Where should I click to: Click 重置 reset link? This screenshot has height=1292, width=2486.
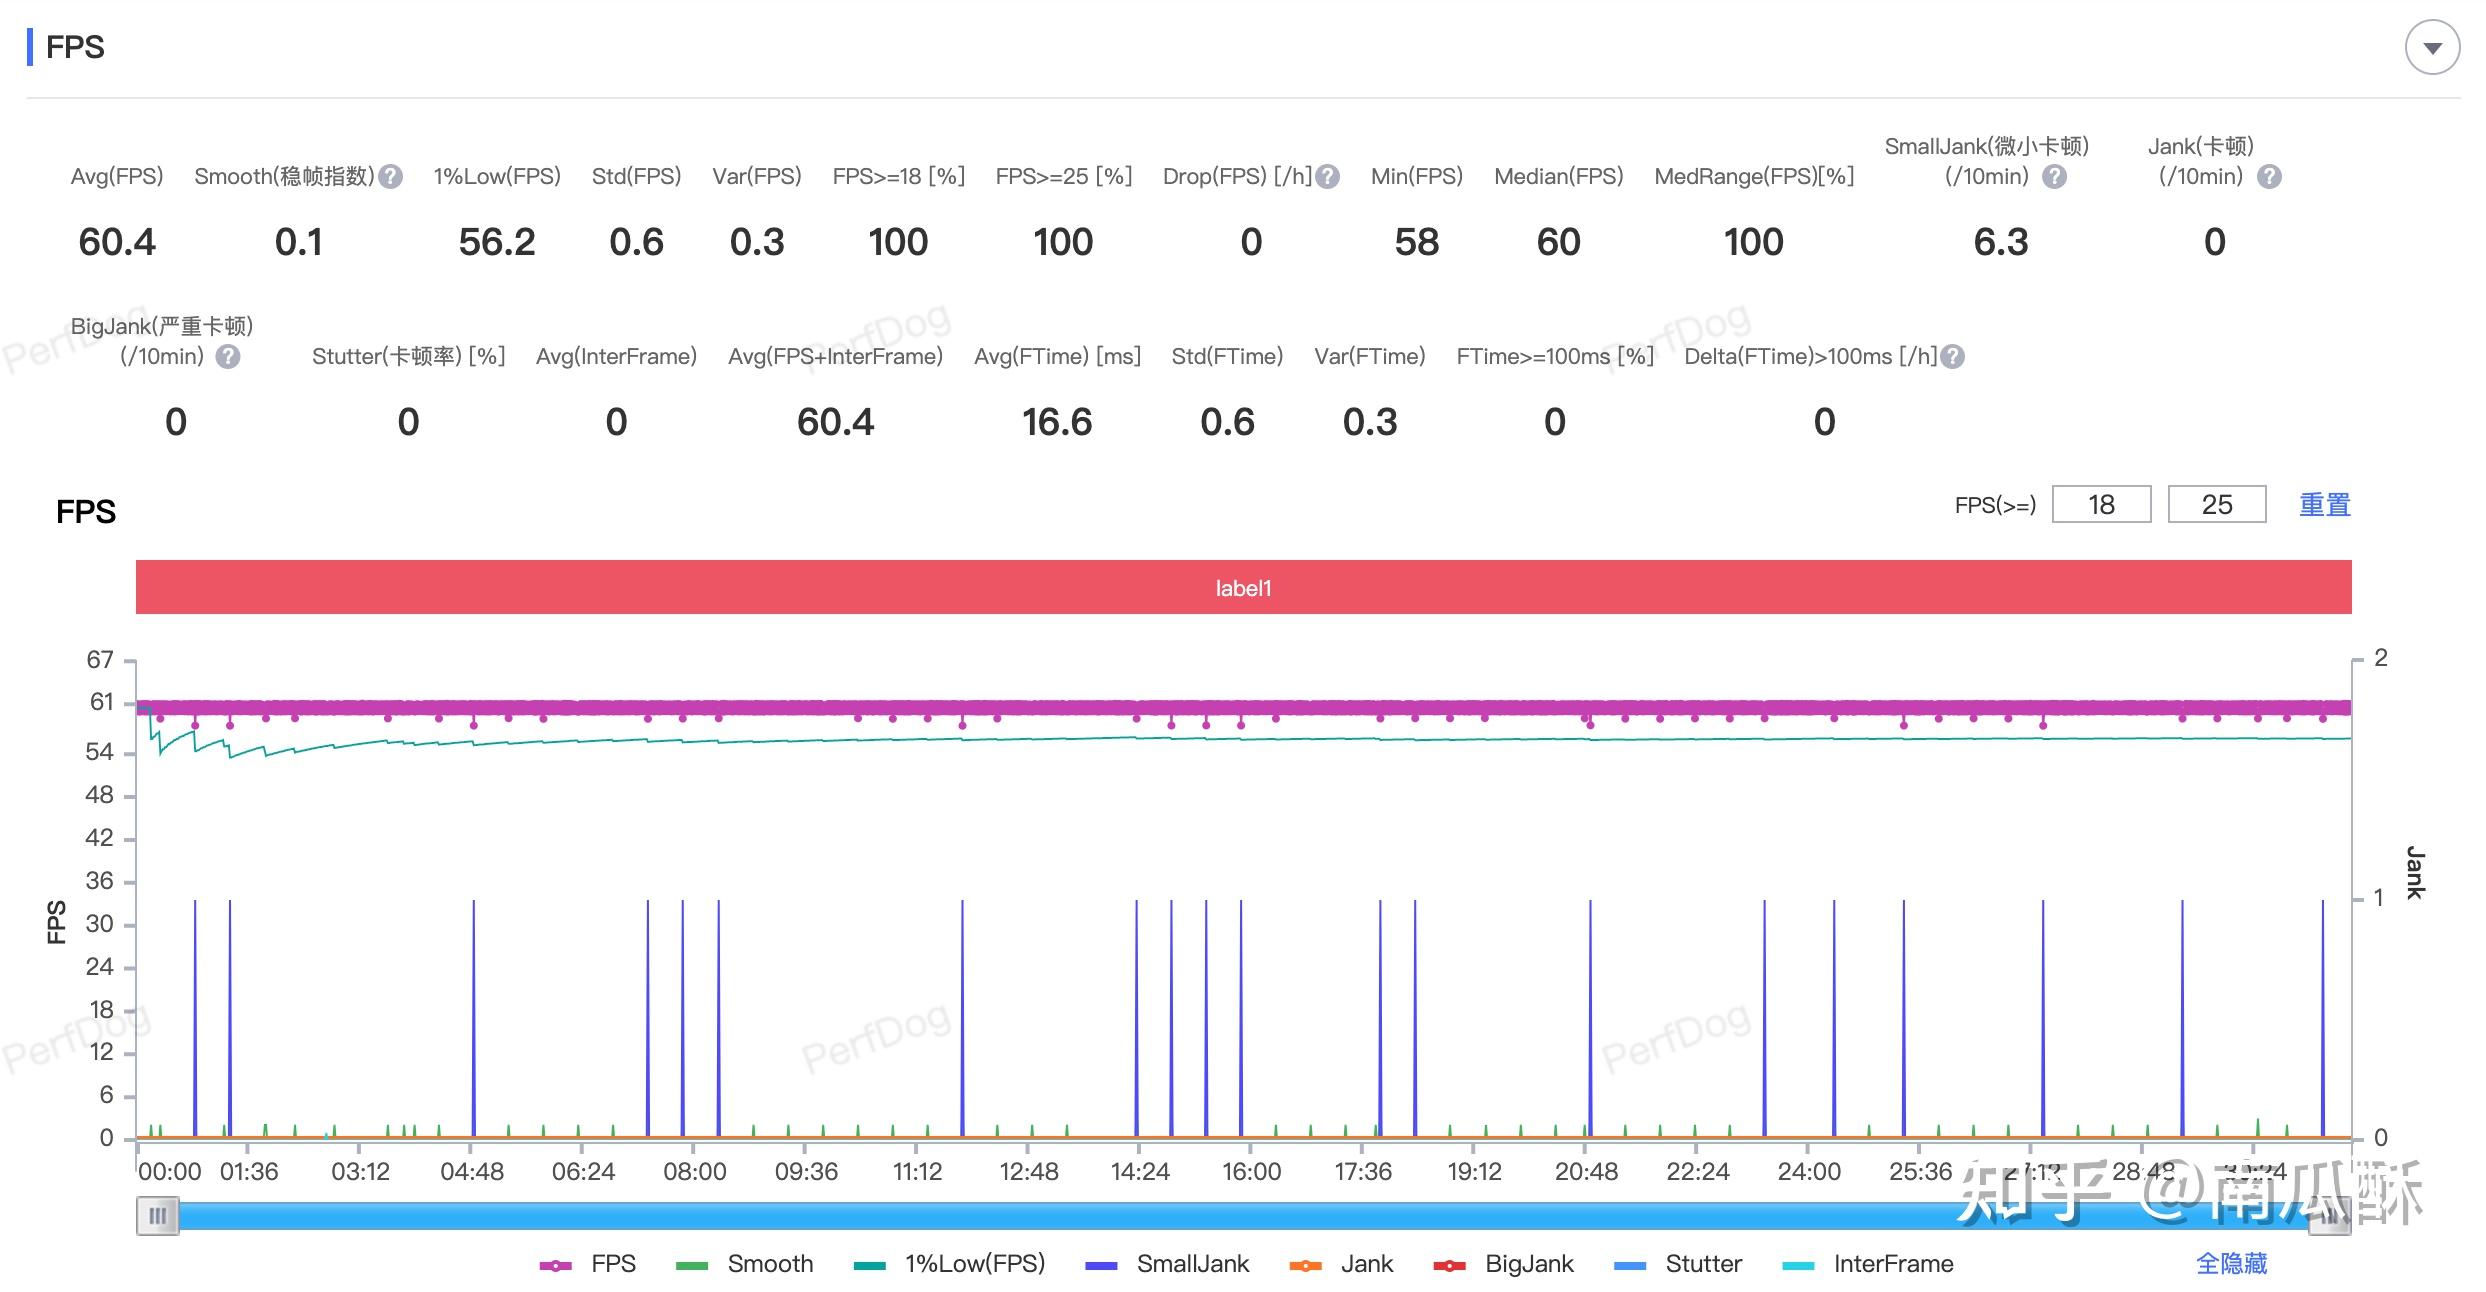[x=2324, y=505]
